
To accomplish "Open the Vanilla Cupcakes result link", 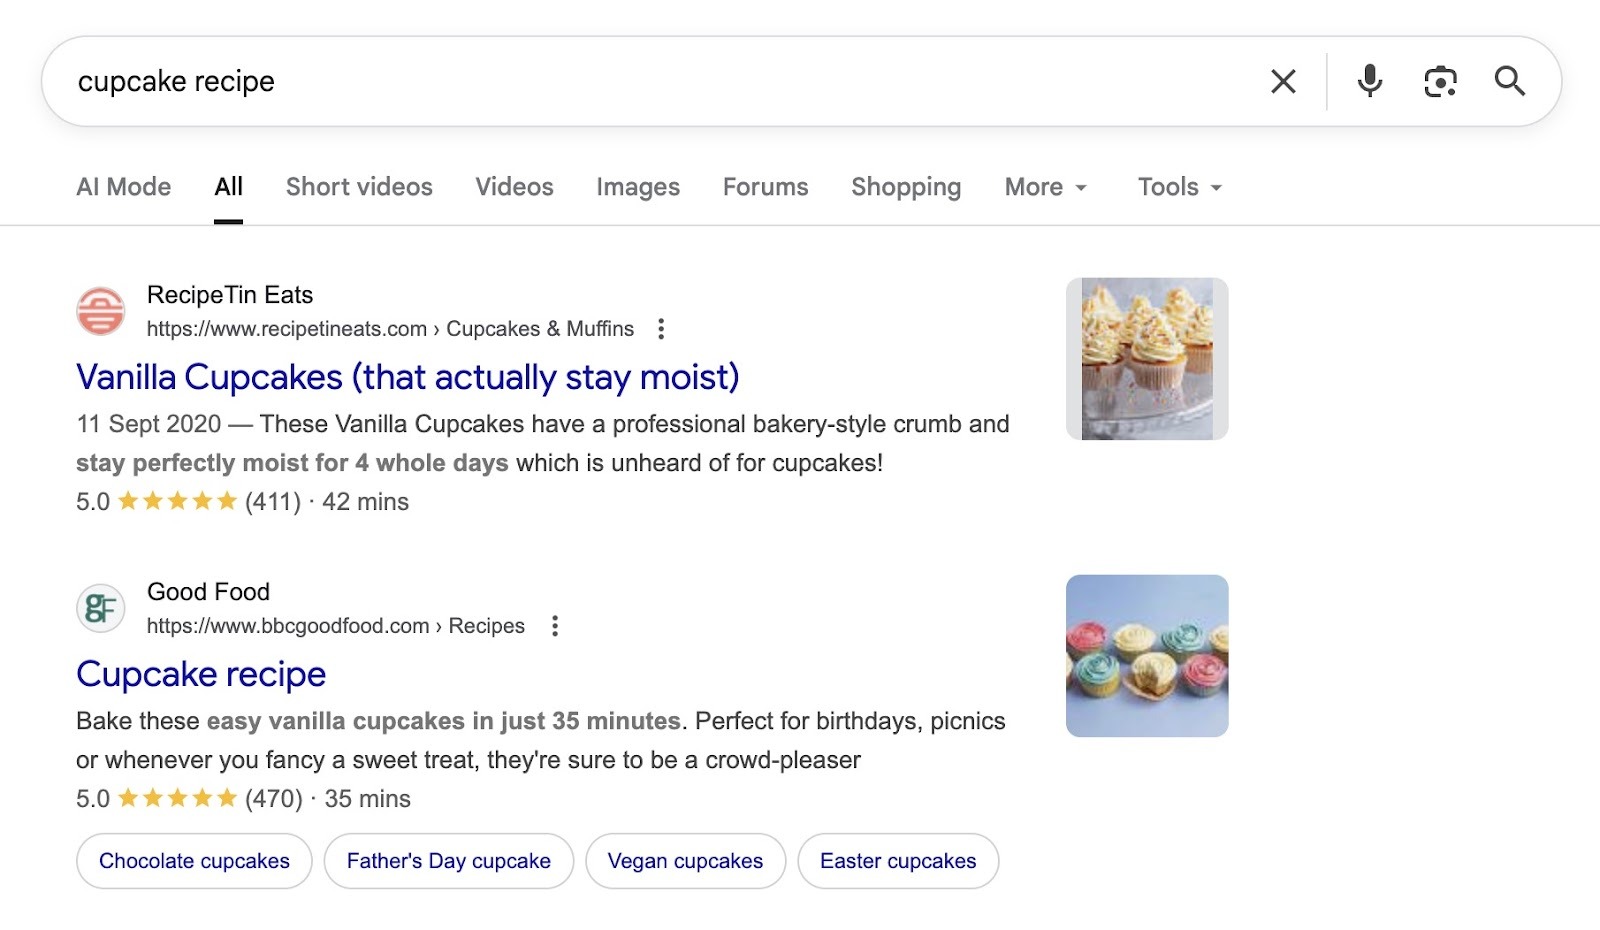I will (x=406, y=377).
